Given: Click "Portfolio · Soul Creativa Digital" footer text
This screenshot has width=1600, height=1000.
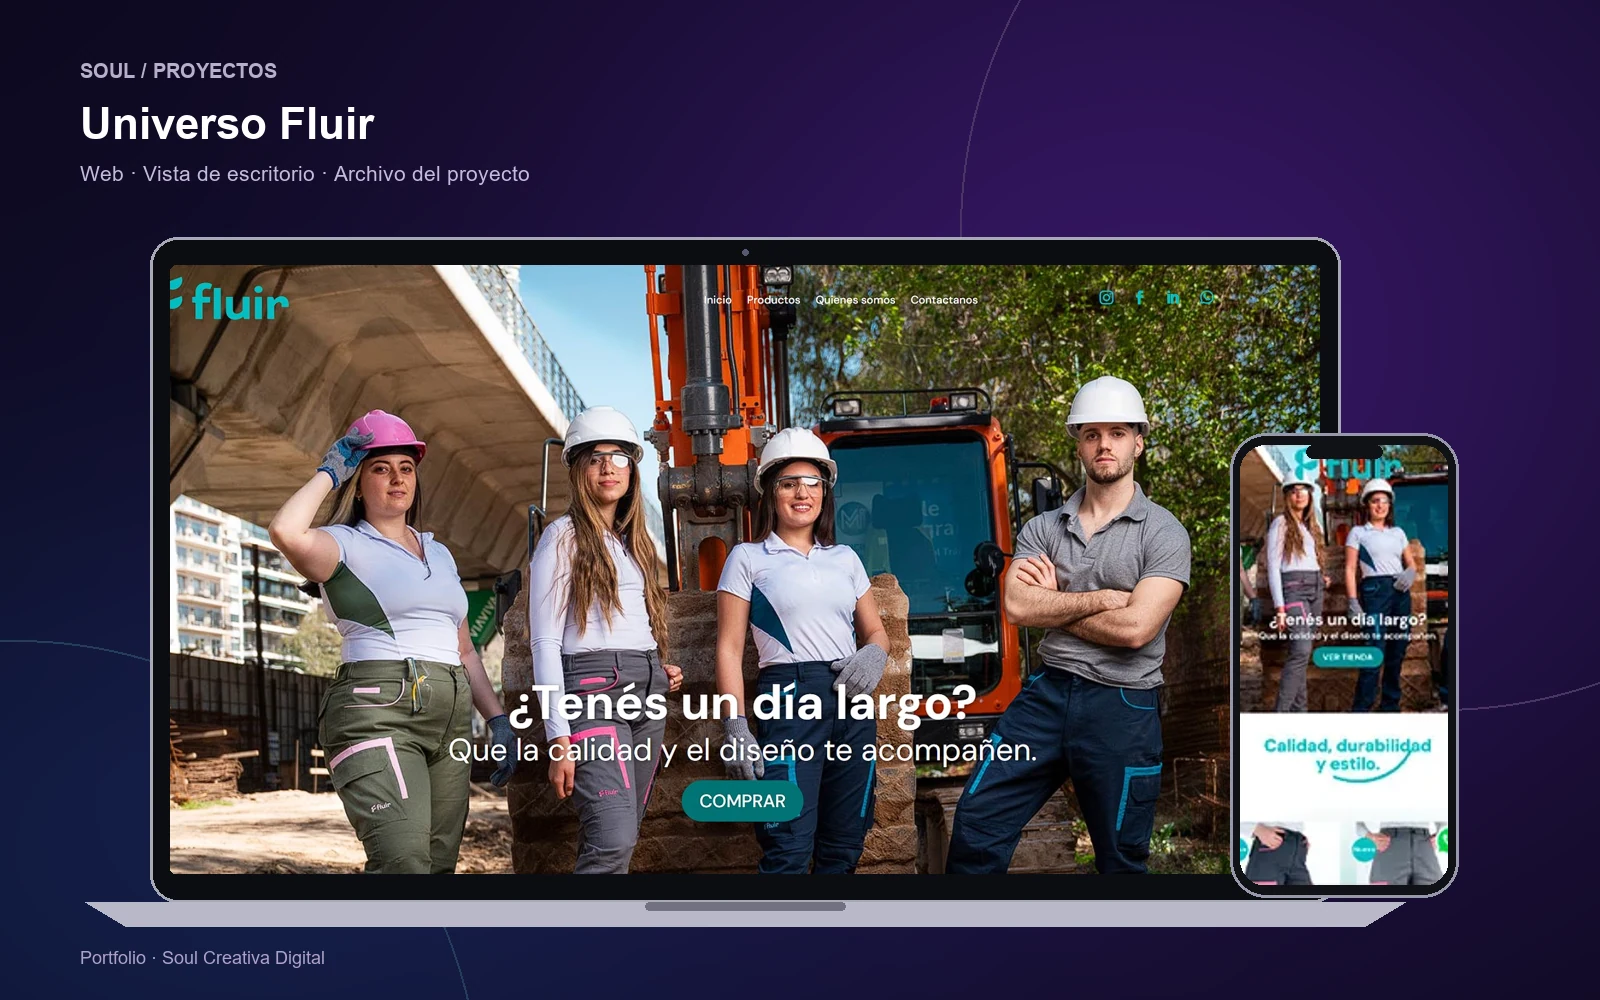Looking at the screenshot, I should [202, 958].
